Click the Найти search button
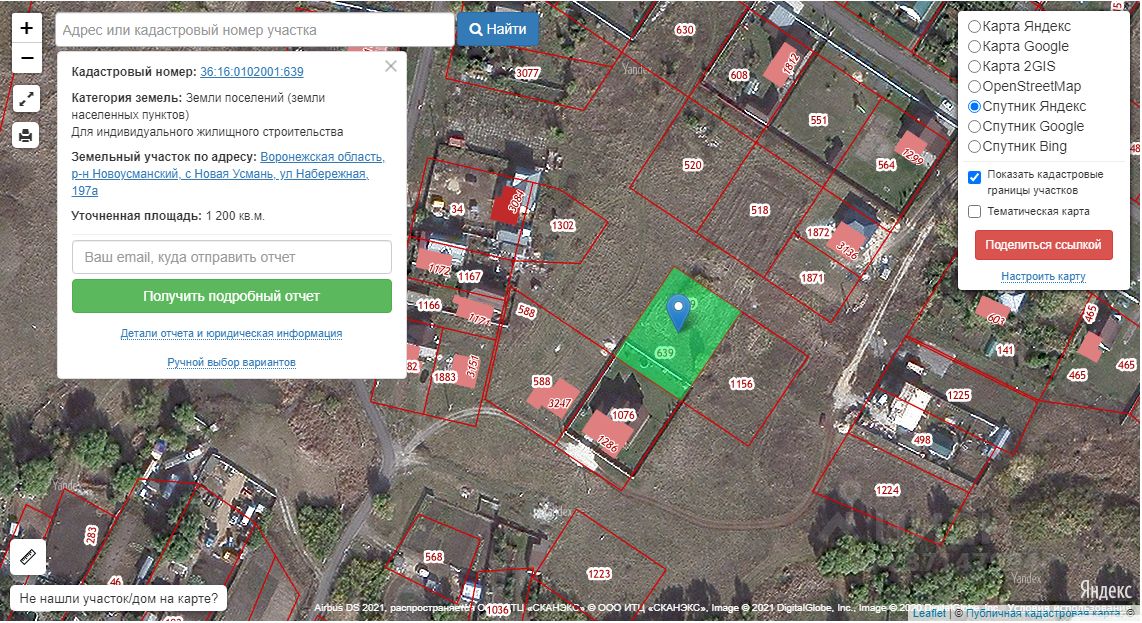Image resolution: width=1142 pixels, height=623 pixels. [498, 29]
